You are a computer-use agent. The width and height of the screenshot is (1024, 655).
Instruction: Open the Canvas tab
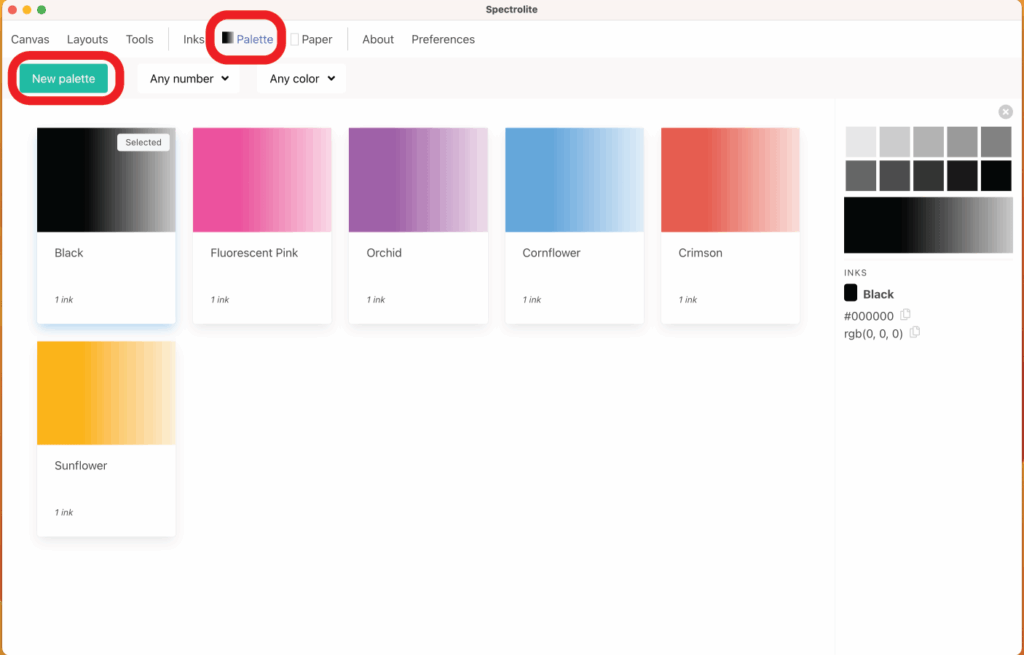coord(30,40)
